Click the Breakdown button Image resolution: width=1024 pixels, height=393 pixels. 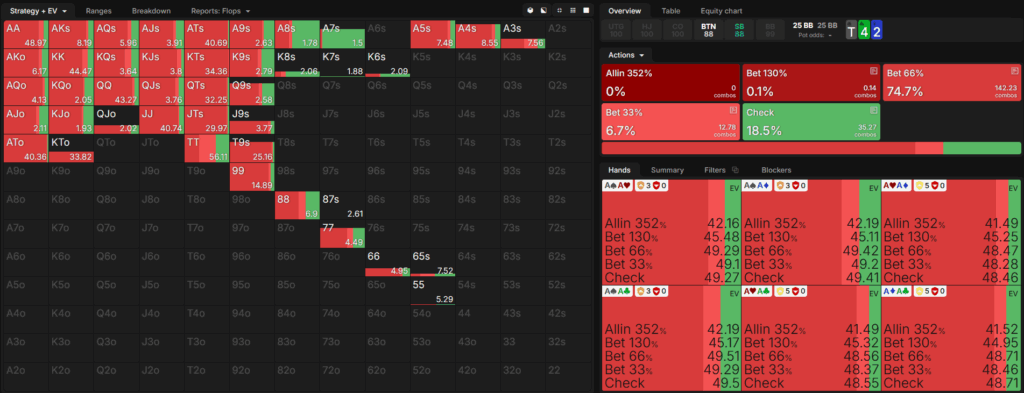click(152, 10)
